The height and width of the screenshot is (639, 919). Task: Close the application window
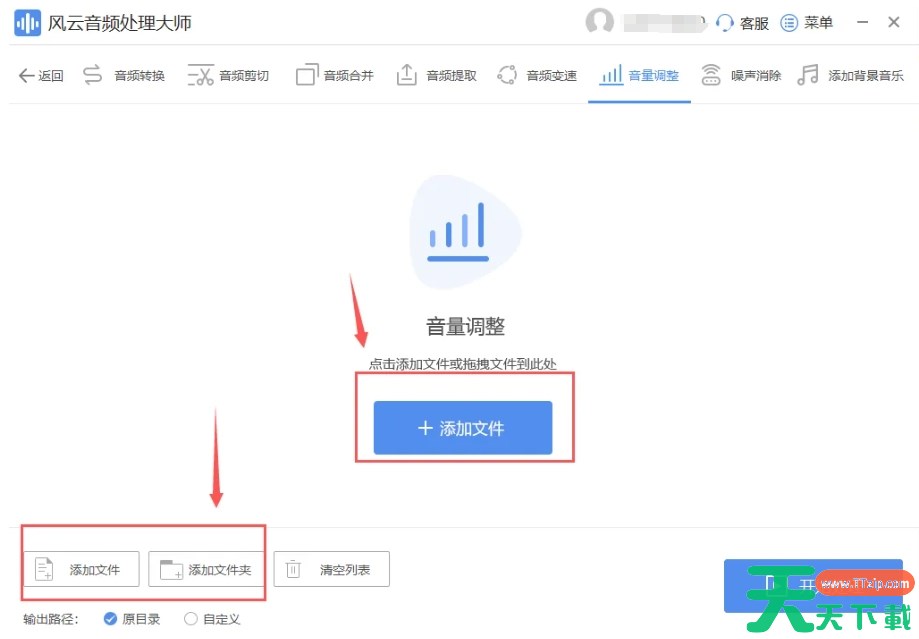[893, 22]
